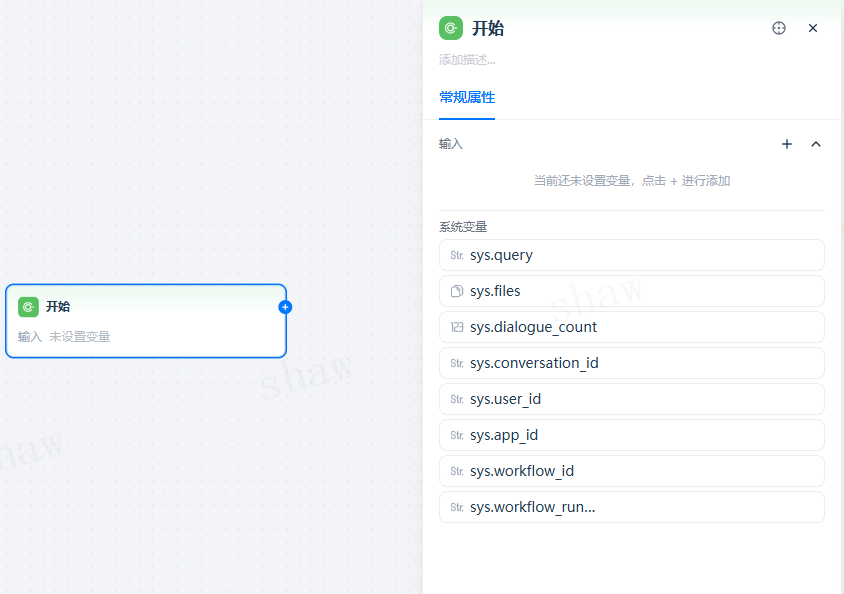The height and width of the screenshot is (594, 844).
Task: Click the file icon next to sys.files
Action: [457, 291]
